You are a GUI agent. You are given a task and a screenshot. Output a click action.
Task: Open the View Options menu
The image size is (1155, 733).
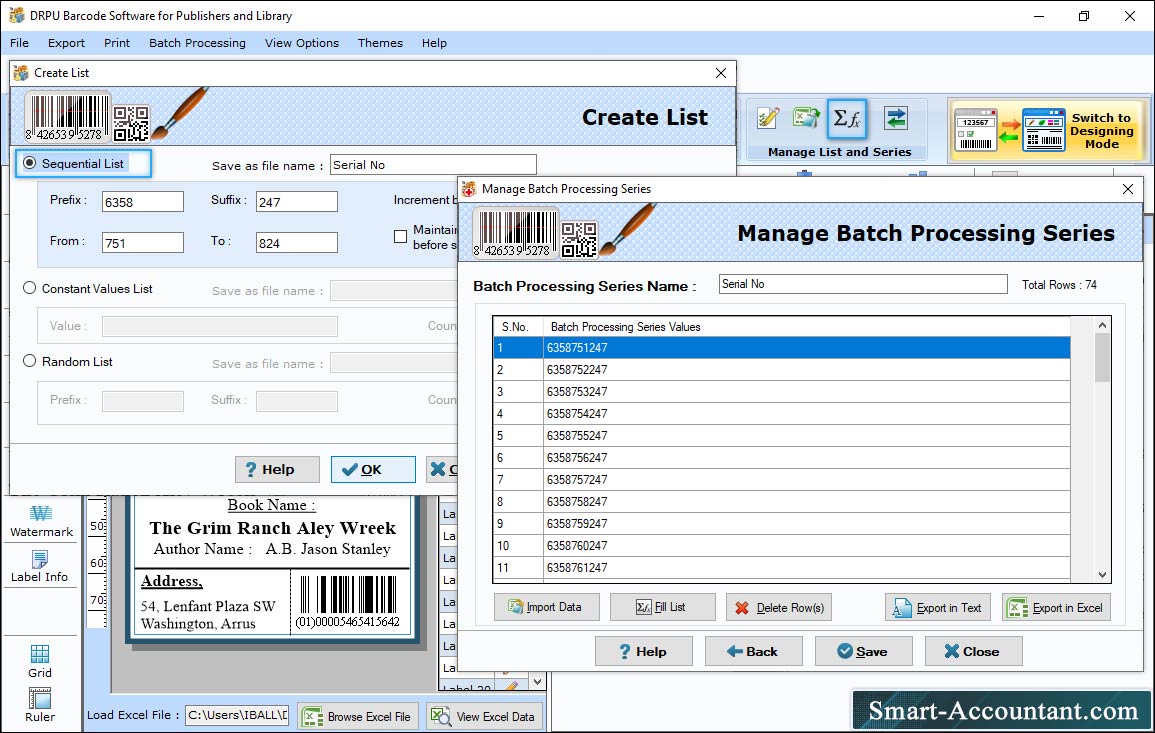(302, 43)
